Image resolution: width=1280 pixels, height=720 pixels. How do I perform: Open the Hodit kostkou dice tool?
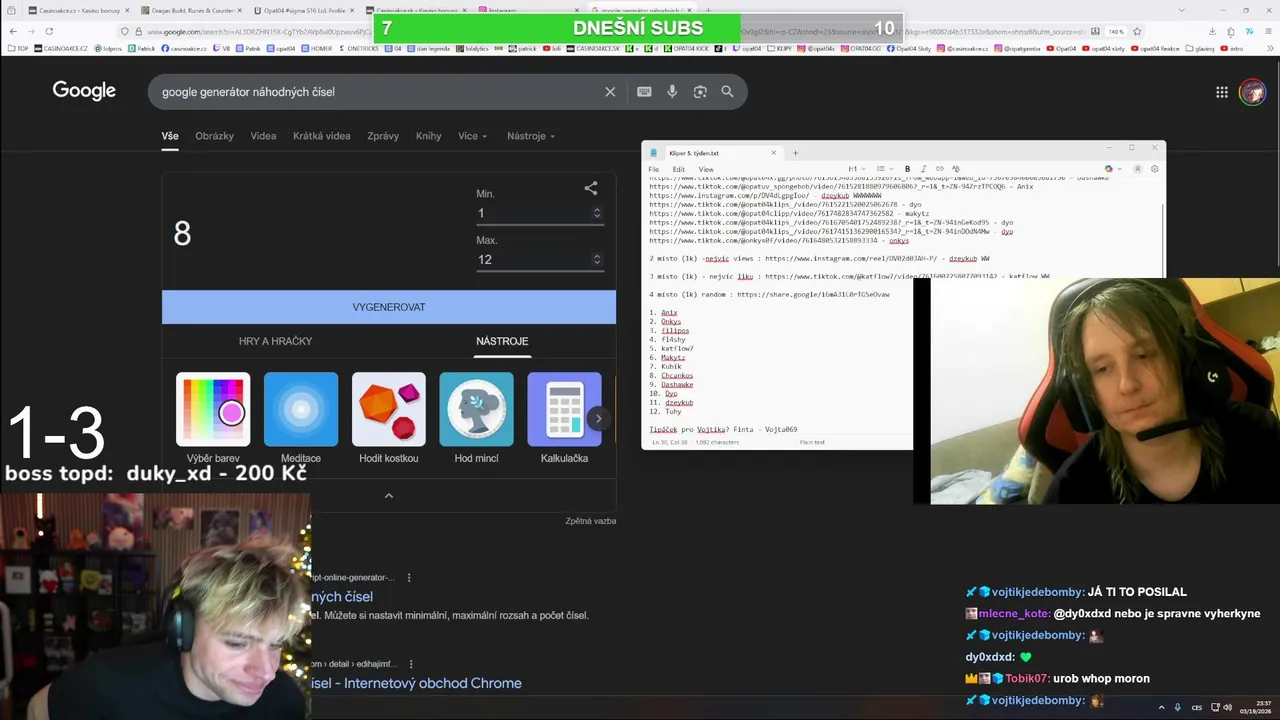pyautogui.click(x=389, y=418)
